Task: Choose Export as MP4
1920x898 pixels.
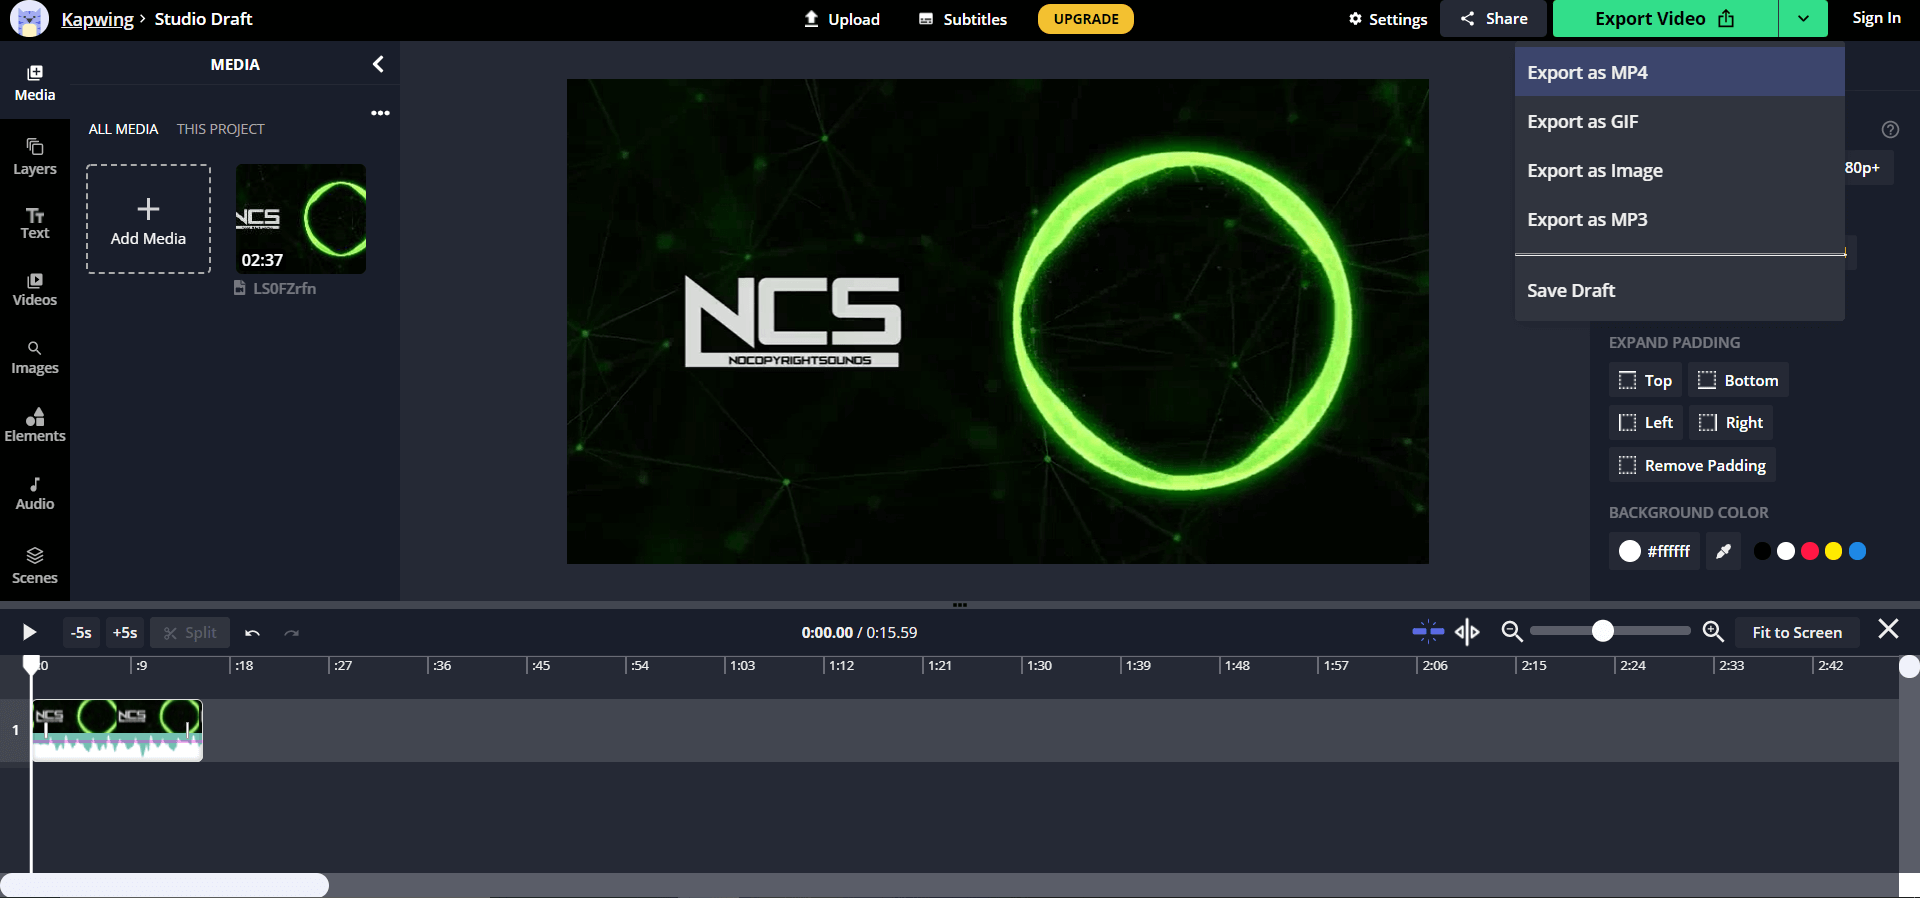Action: pos(1679,72)
